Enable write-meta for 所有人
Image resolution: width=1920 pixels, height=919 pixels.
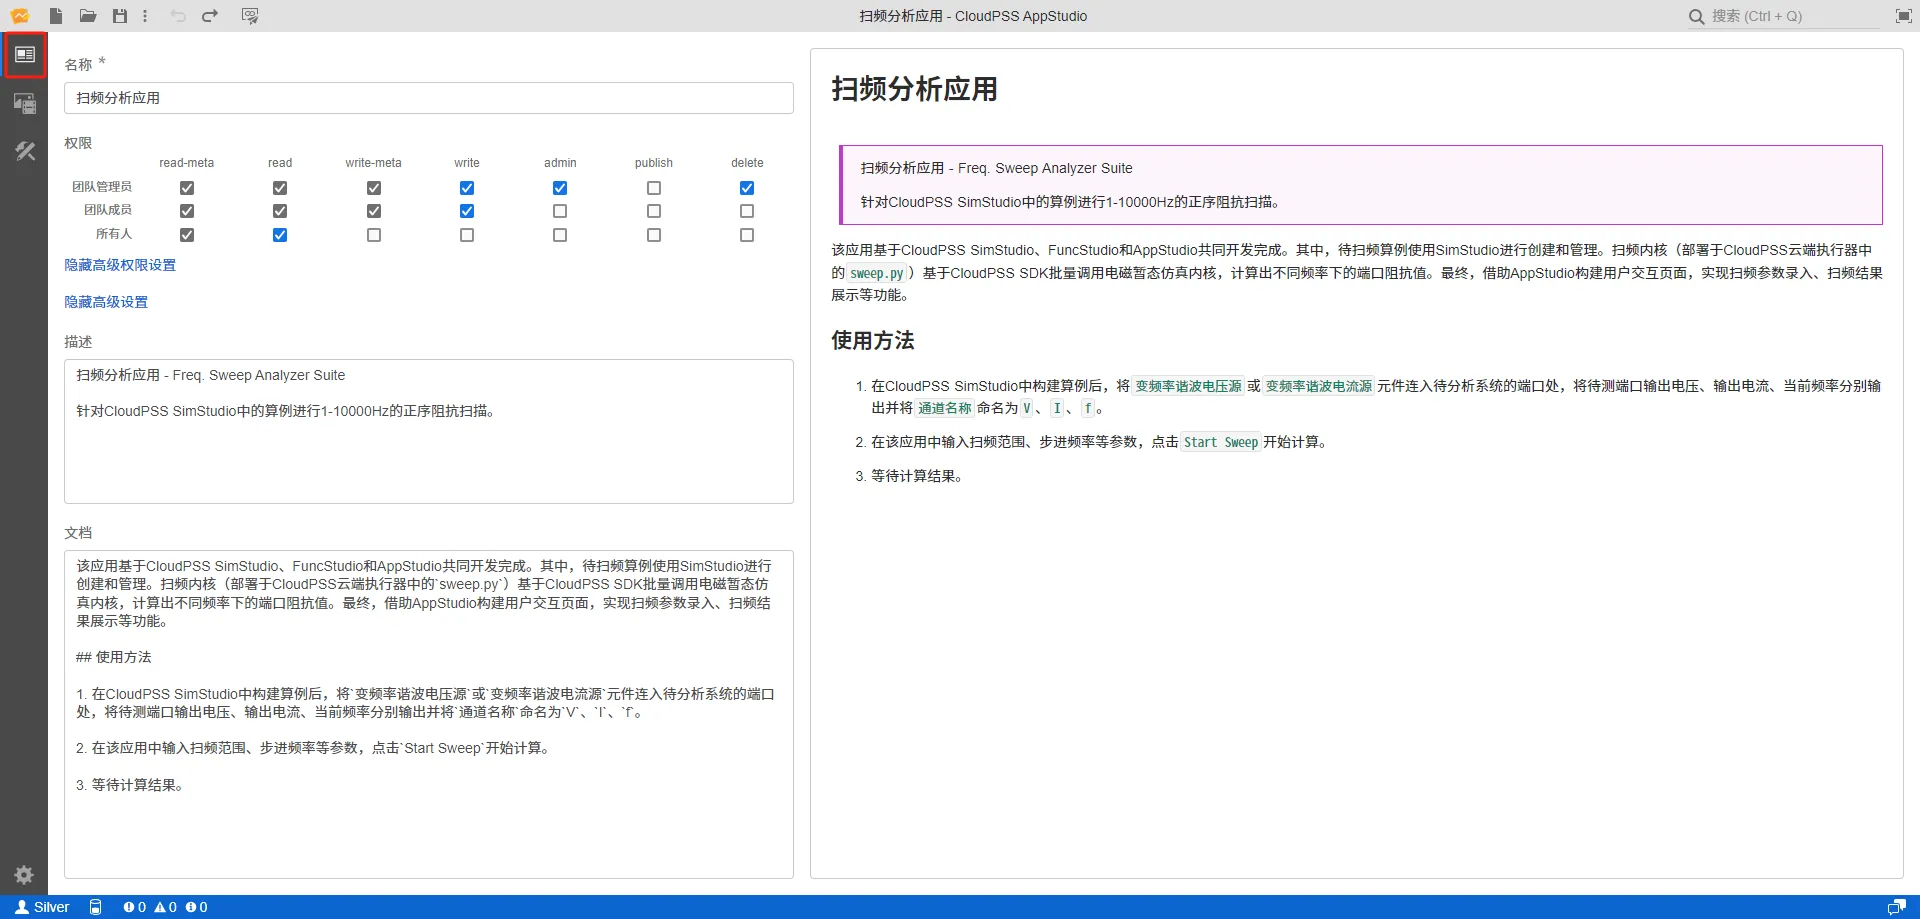[374, 235]
